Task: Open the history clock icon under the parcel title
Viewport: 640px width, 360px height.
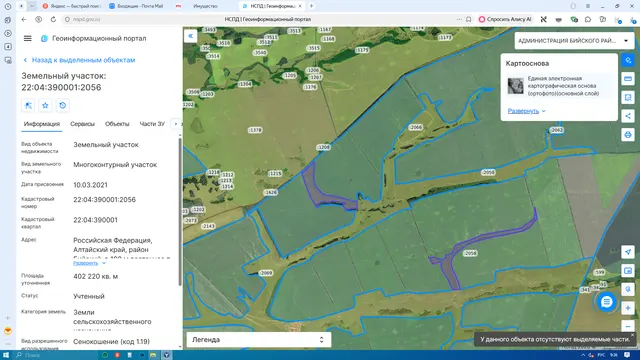Action: coord(62,105)
